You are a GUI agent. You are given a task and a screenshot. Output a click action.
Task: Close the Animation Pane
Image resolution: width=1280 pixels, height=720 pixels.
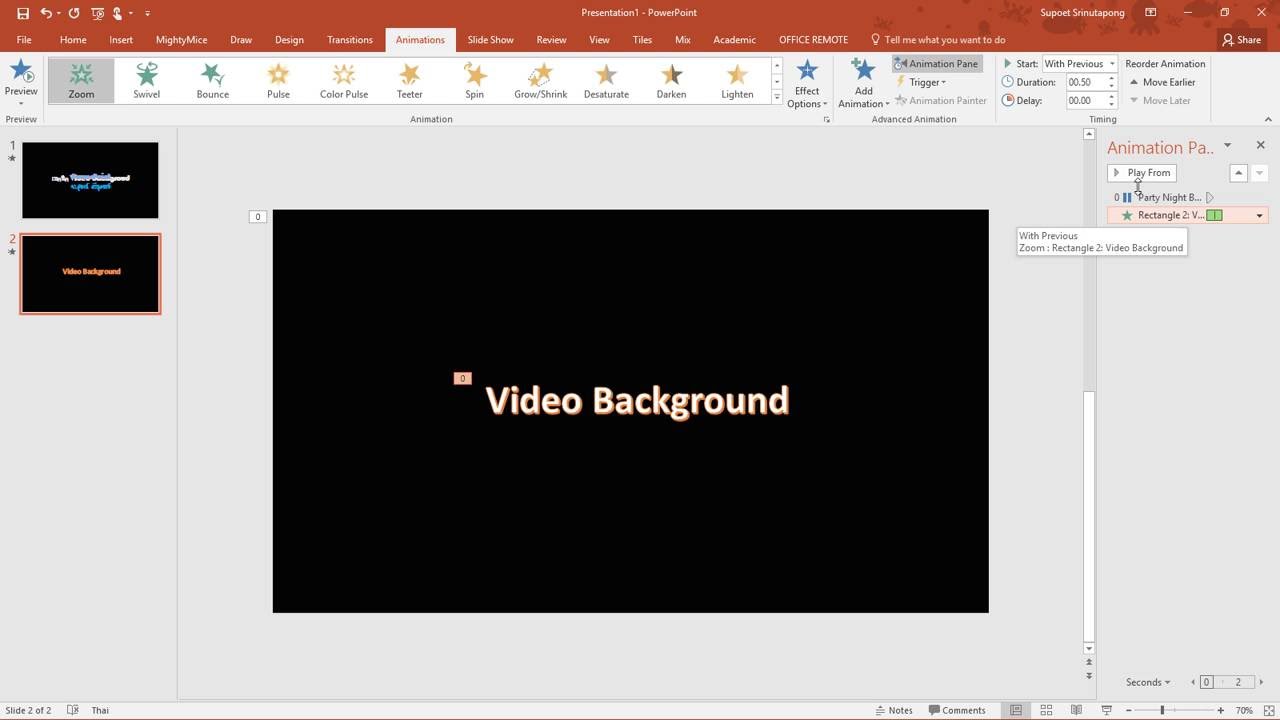click(1260, 145)
